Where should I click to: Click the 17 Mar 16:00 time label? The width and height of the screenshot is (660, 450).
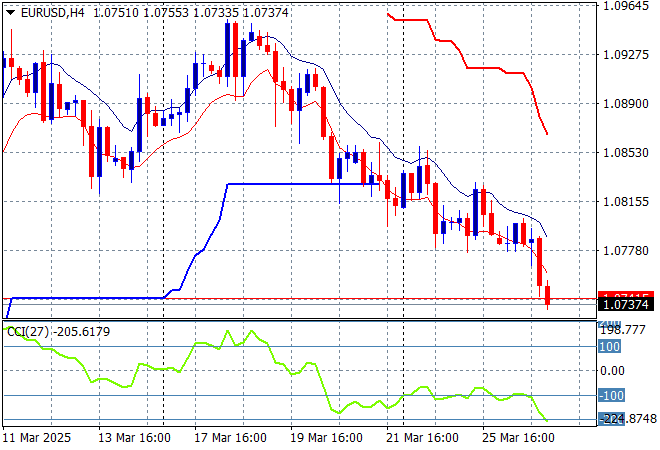230,438
